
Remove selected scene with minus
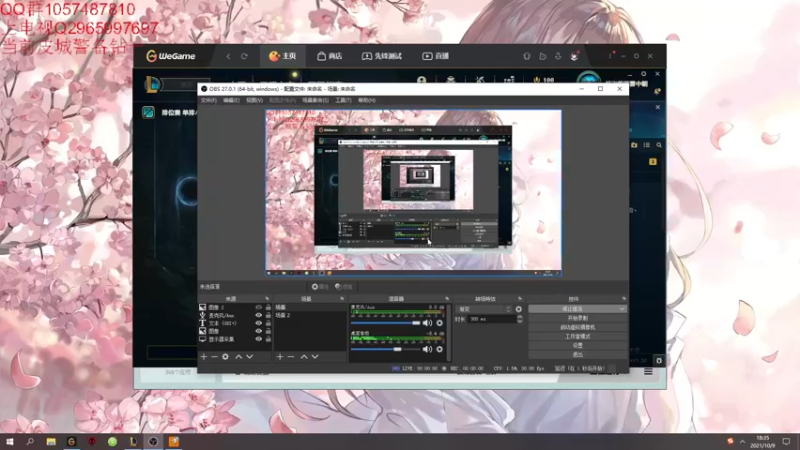point(291,357)
